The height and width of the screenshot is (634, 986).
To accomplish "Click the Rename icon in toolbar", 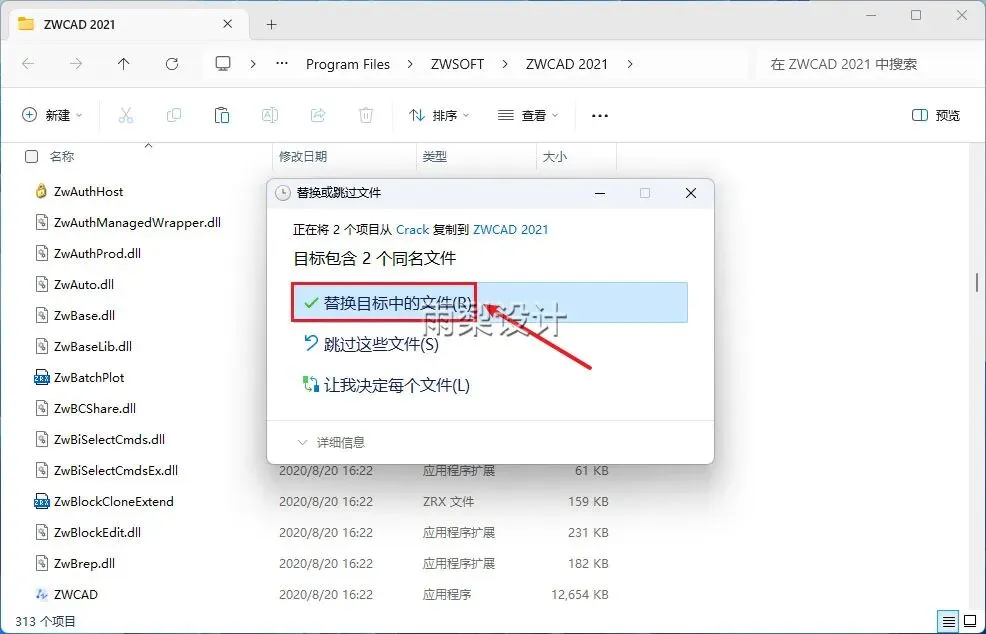I will [x=270, y=115].
